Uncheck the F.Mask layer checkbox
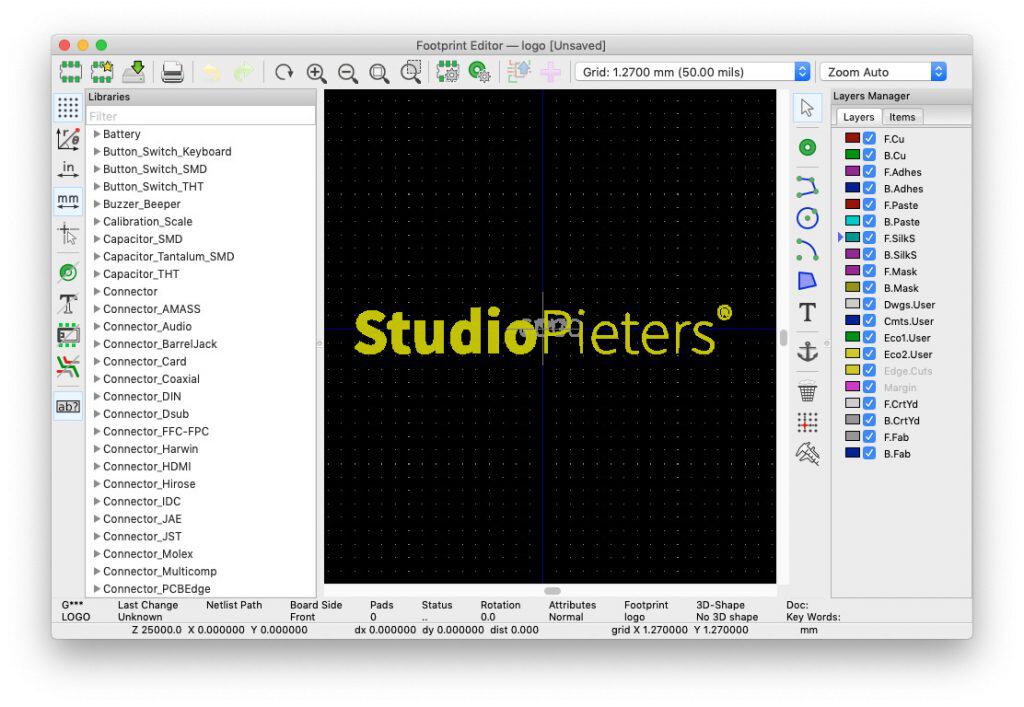 point(869,271)
